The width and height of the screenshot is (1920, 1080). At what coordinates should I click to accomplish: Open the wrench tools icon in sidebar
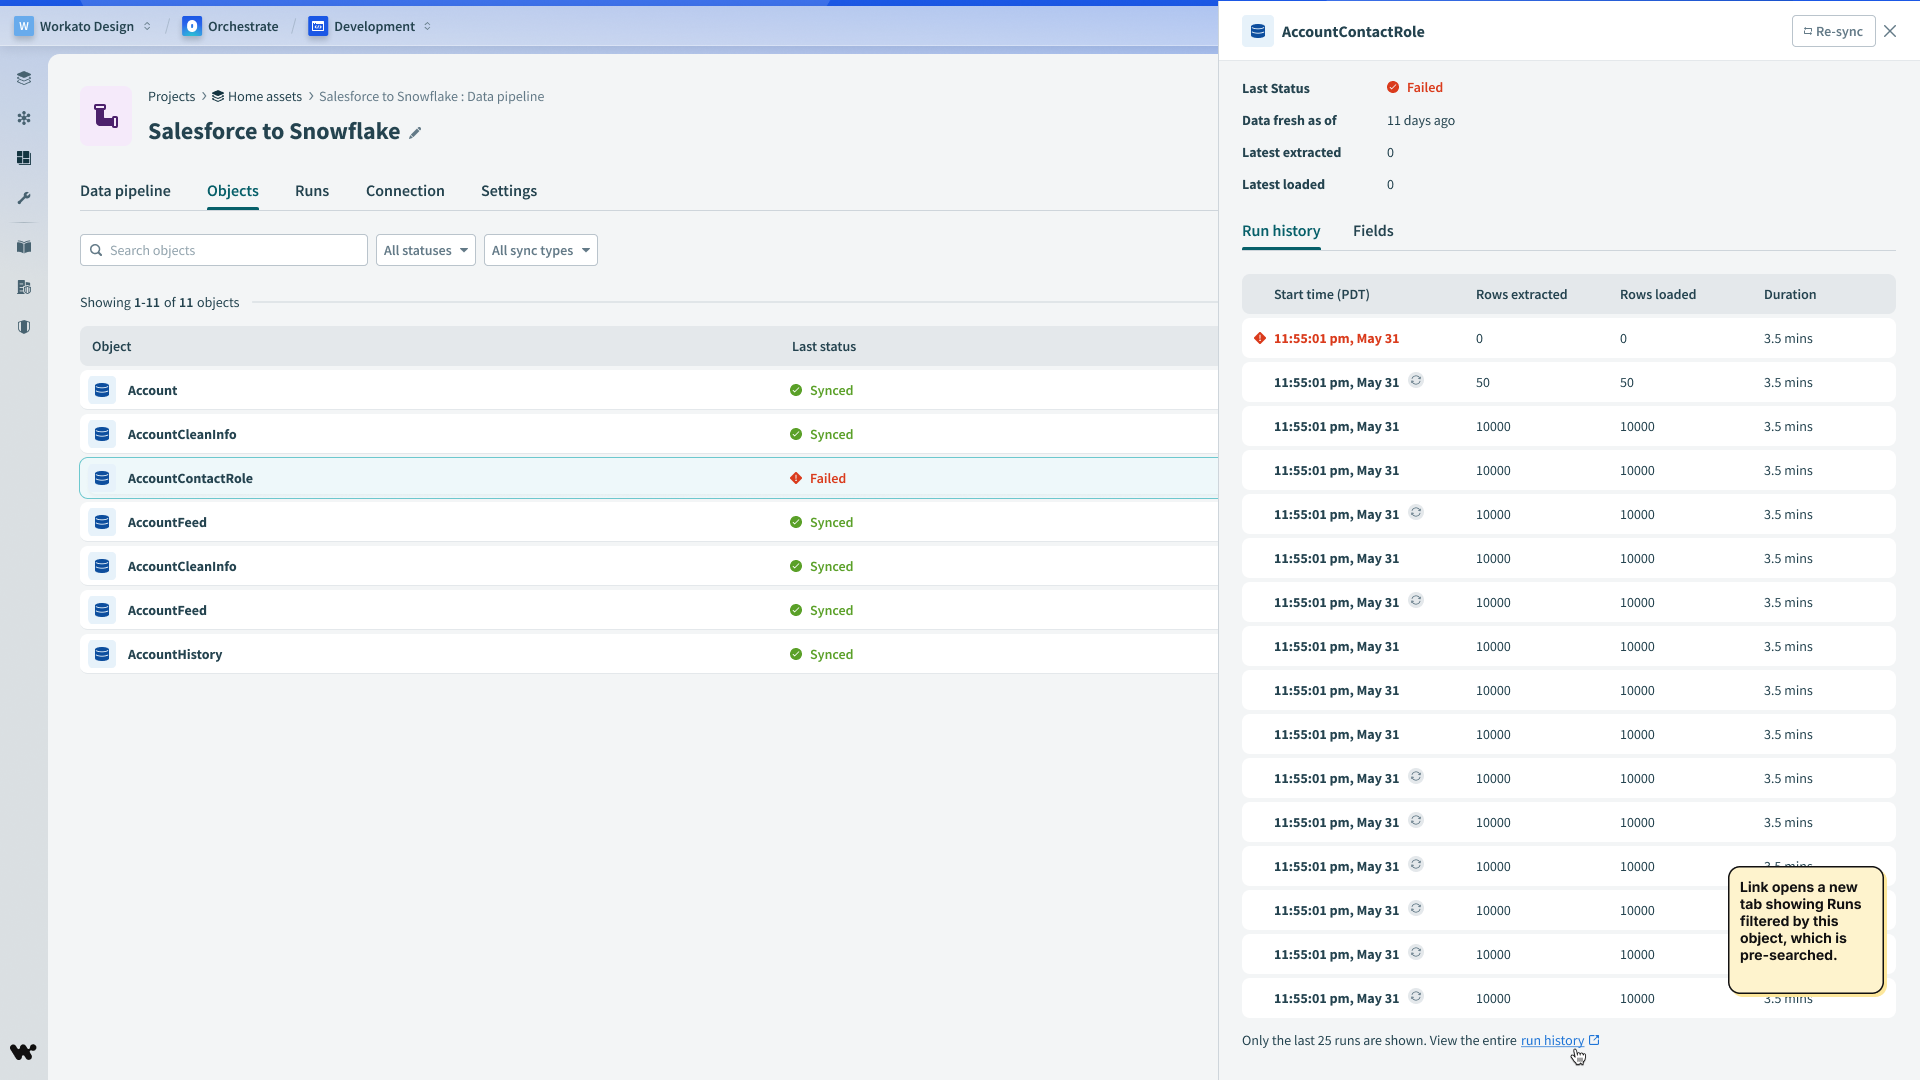point(24,198)
